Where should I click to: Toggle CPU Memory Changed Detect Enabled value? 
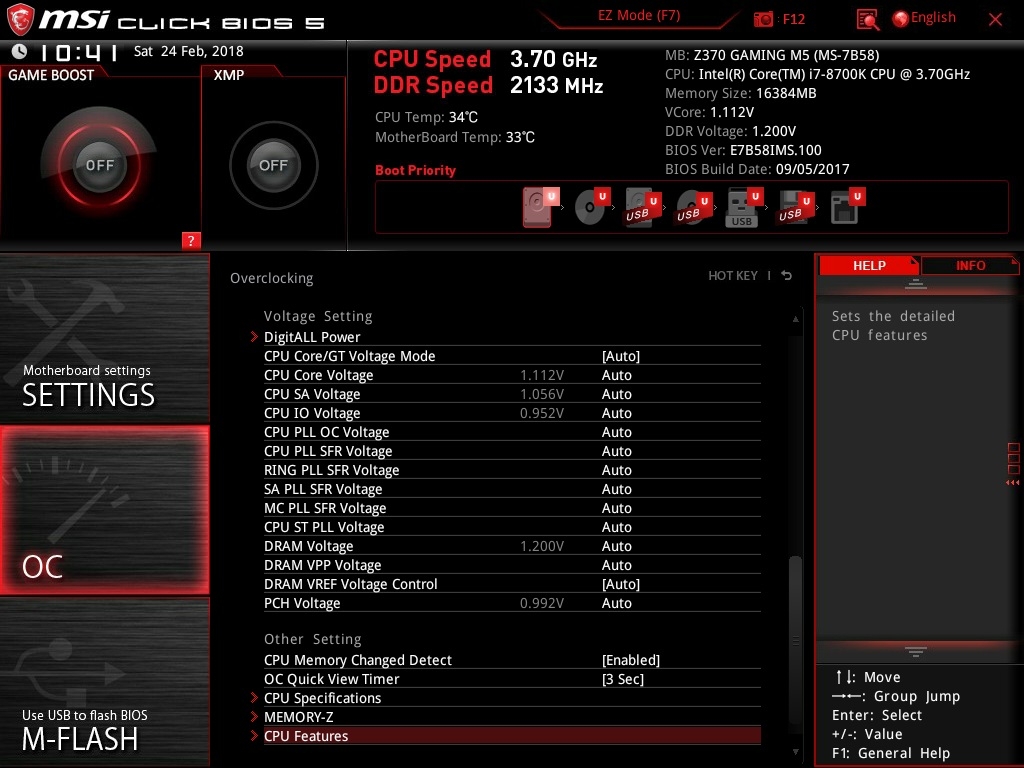630,660
